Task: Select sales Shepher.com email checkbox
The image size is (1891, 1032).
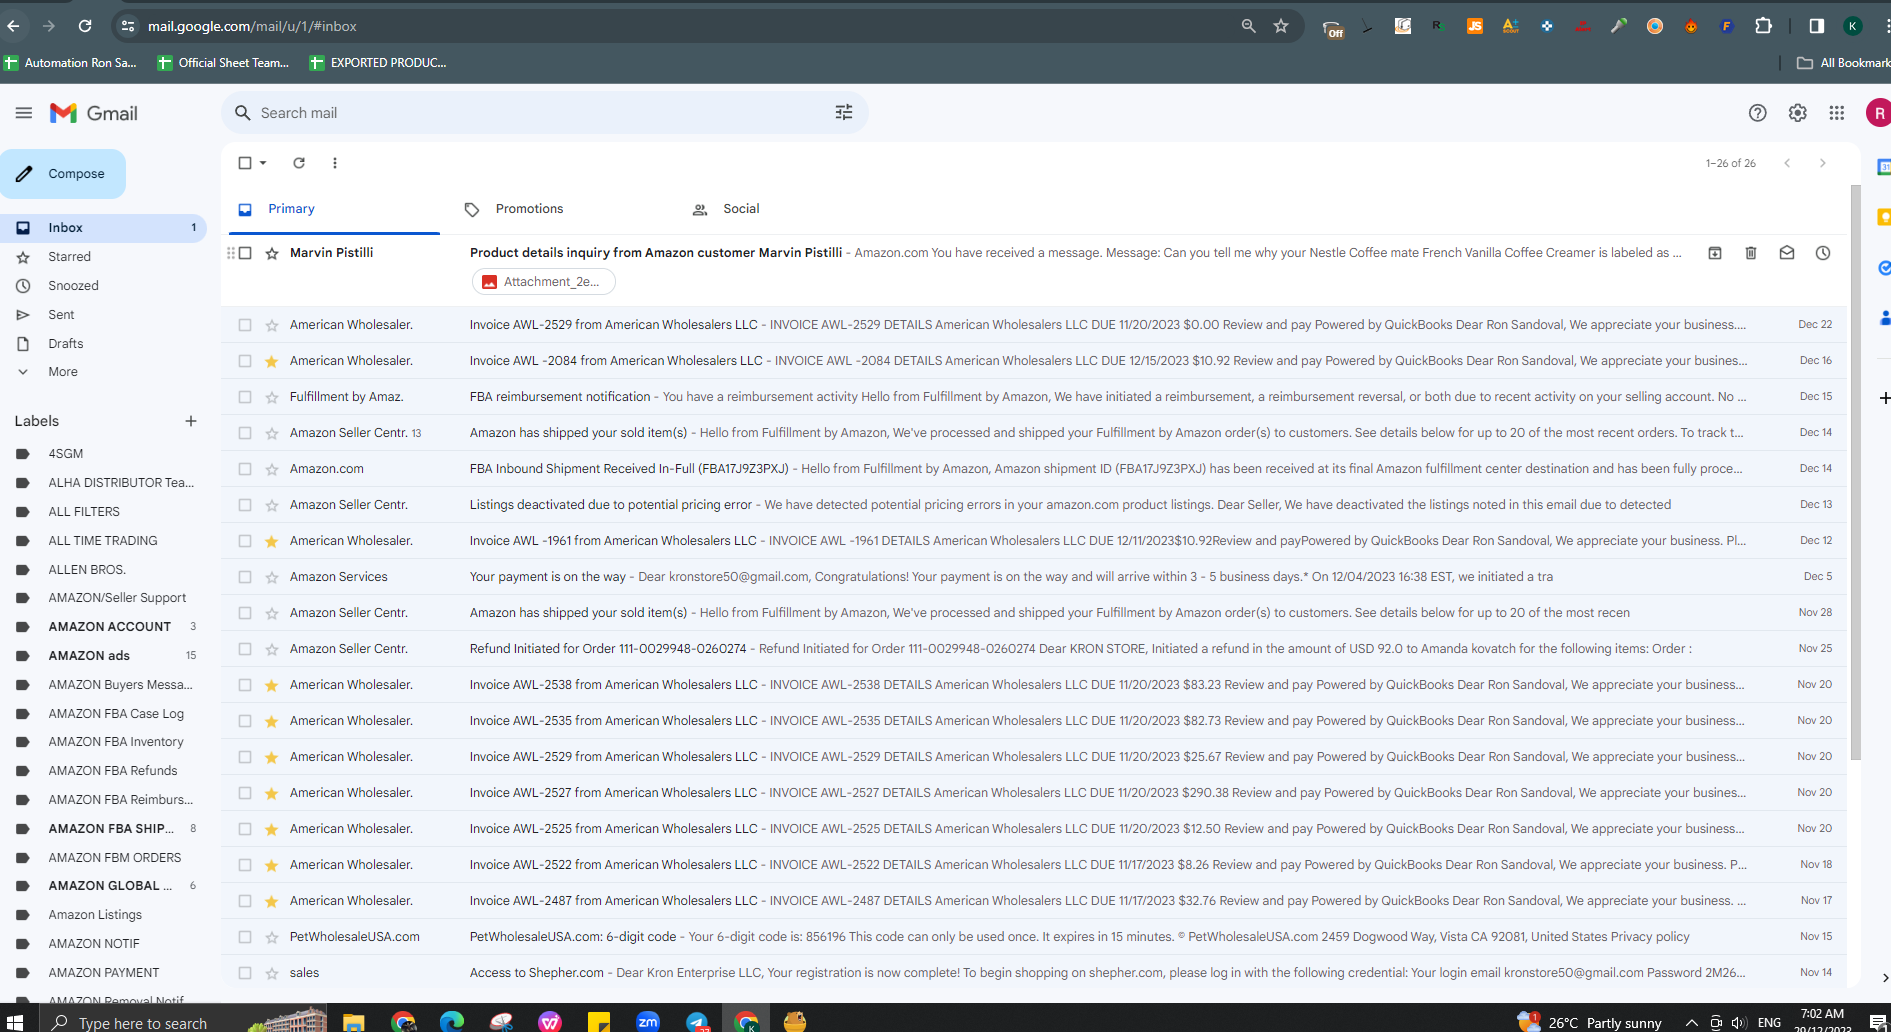Action: click(245, 973)
